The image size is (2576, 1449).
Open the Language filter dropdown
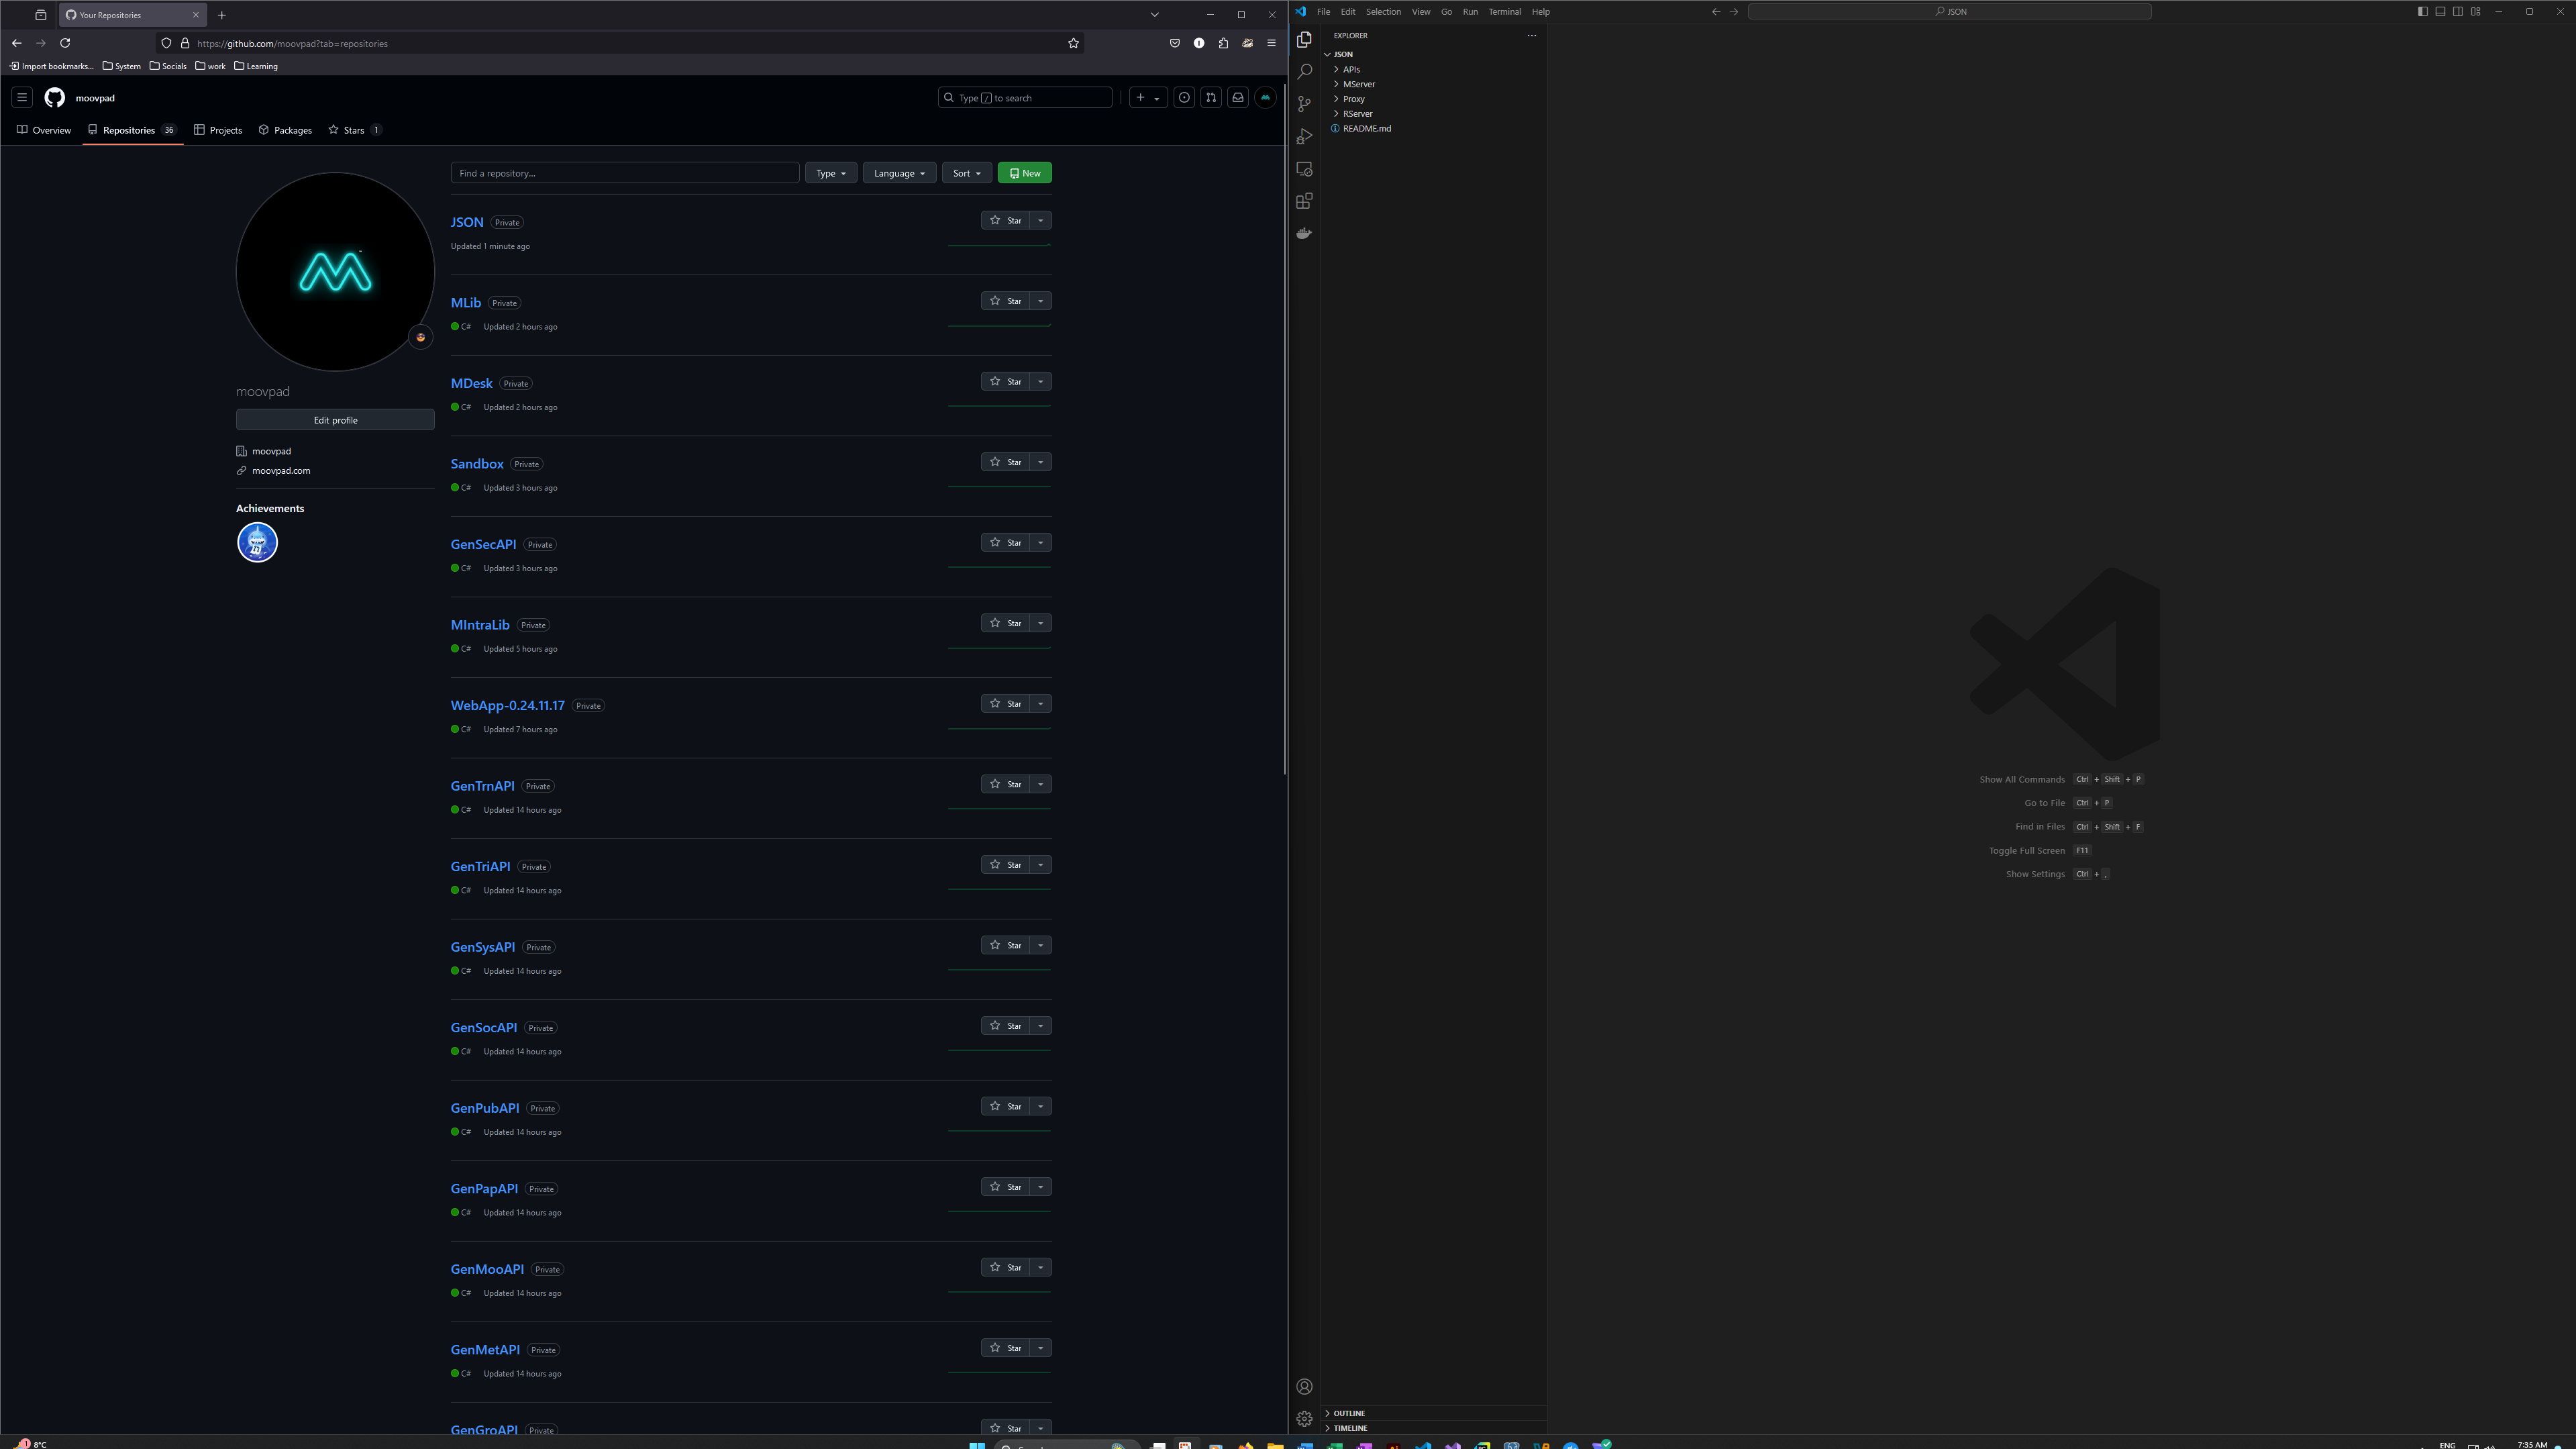point(899,173)
